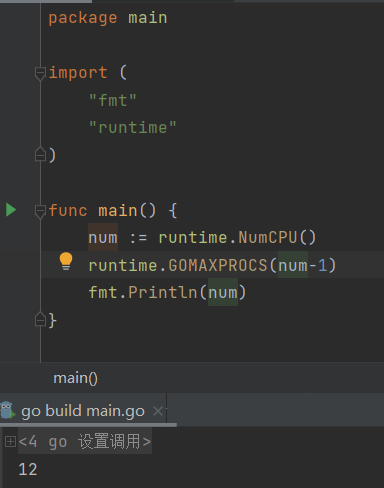Expand the folded '<4 go 设置调用>' output
The height and width of the screenshot is (488, 384).
point(10,442)
